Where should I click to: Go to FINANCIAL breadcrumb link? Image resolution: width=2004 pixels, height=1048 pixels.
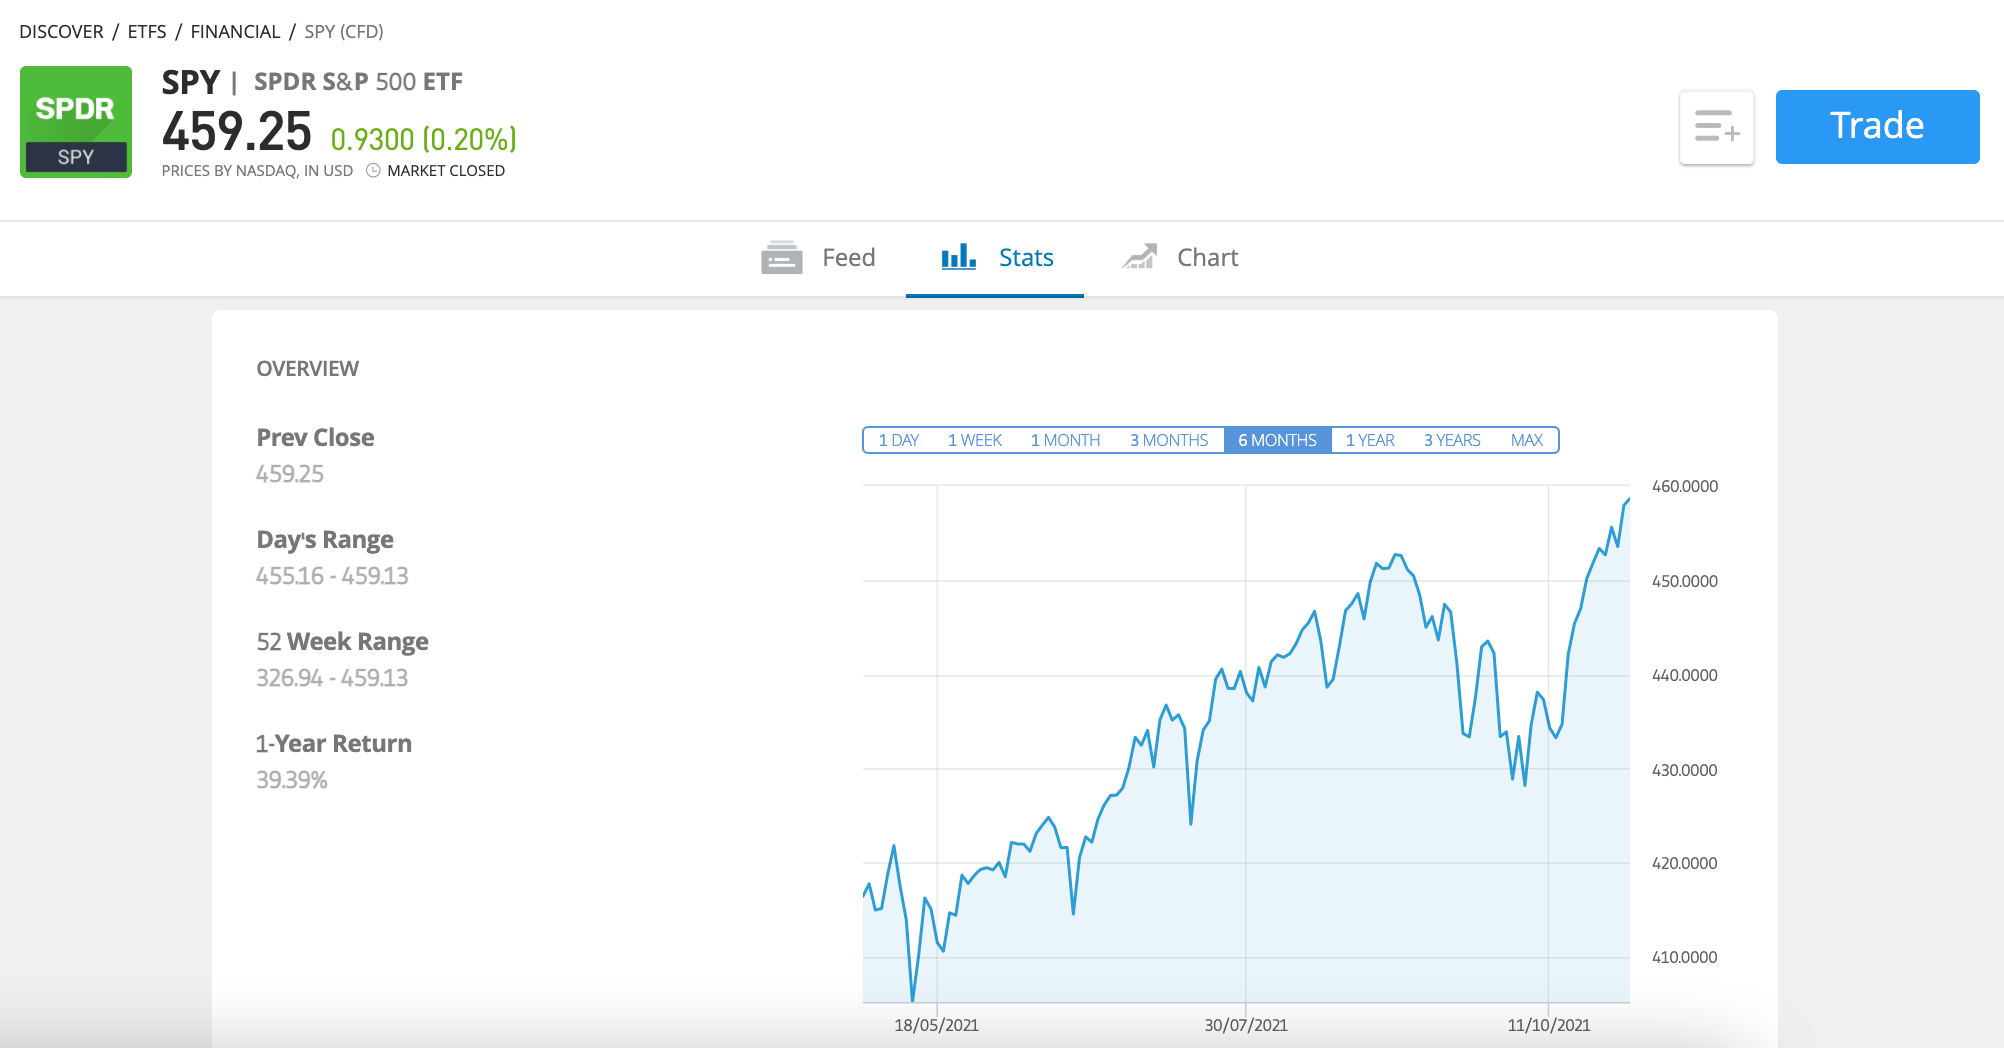(235, 32)
